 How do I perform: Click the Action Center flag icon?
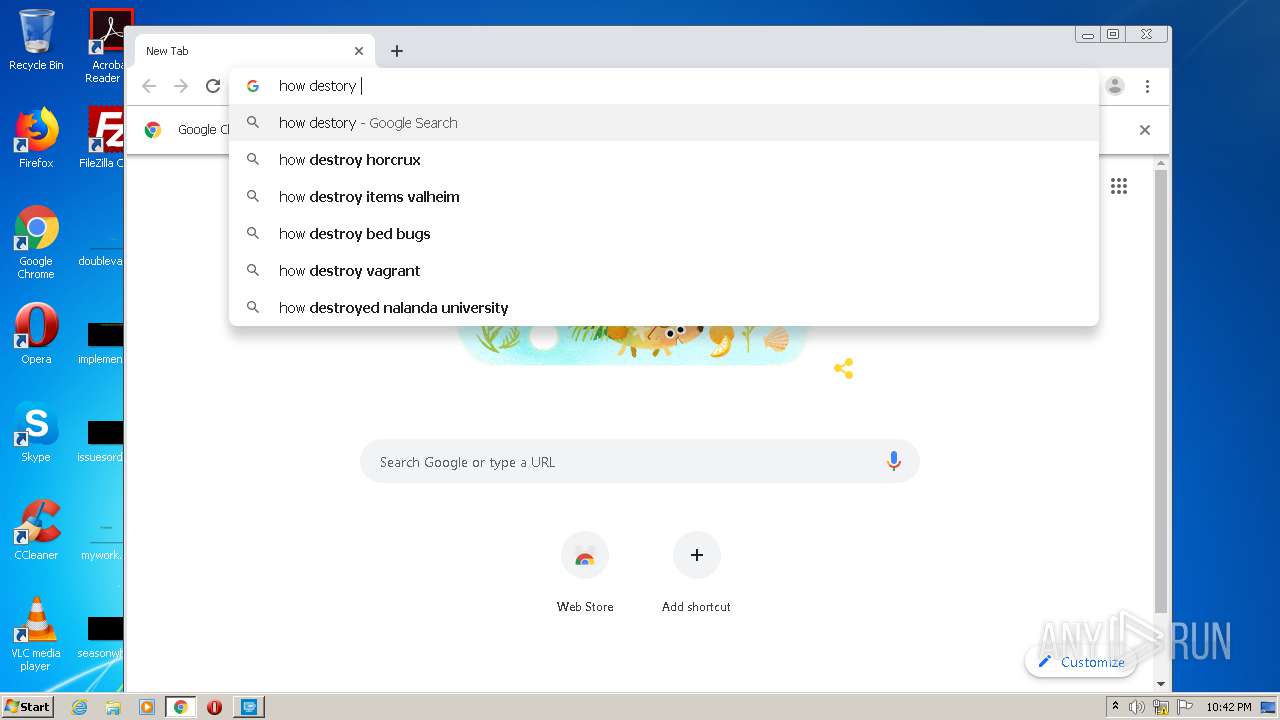pyautogui.click(x=1185, y=707)
